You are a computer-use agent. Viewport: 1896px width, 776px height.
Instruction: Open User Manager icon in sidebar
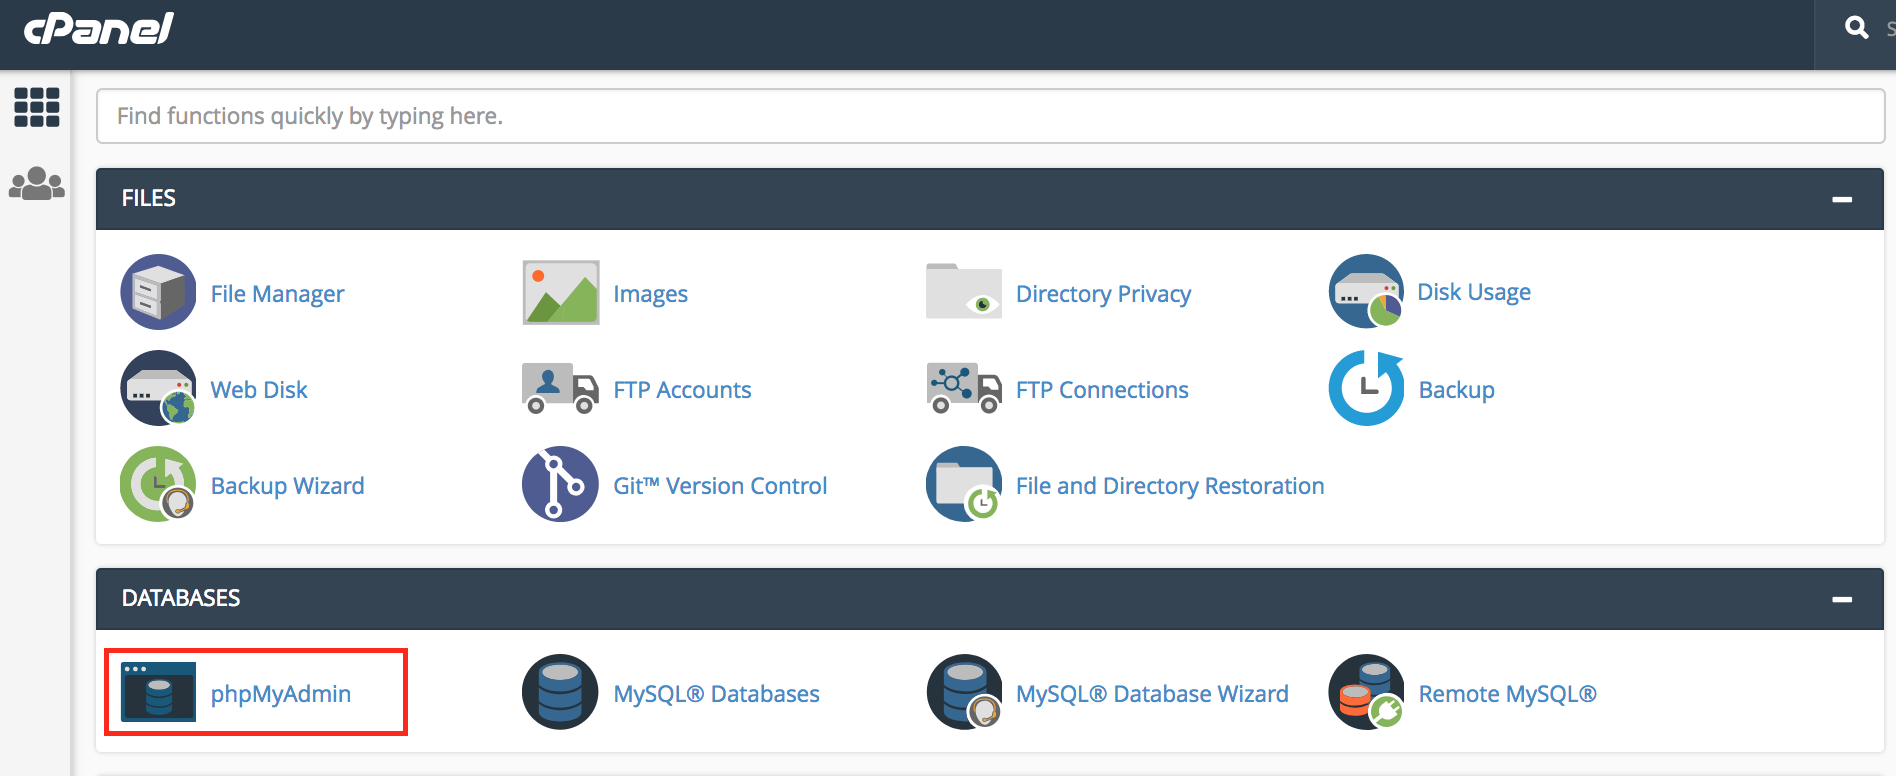[37, 183]
